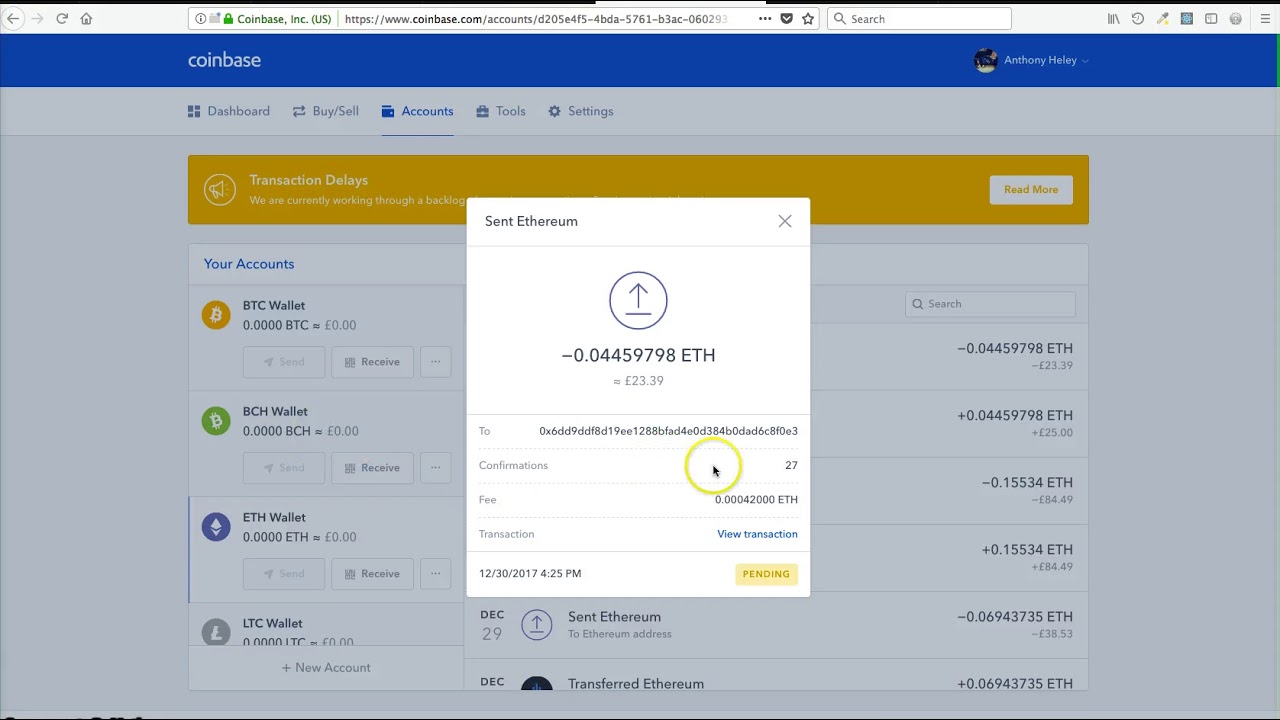Click Send for the BCH Wallet

click(284, 468)
